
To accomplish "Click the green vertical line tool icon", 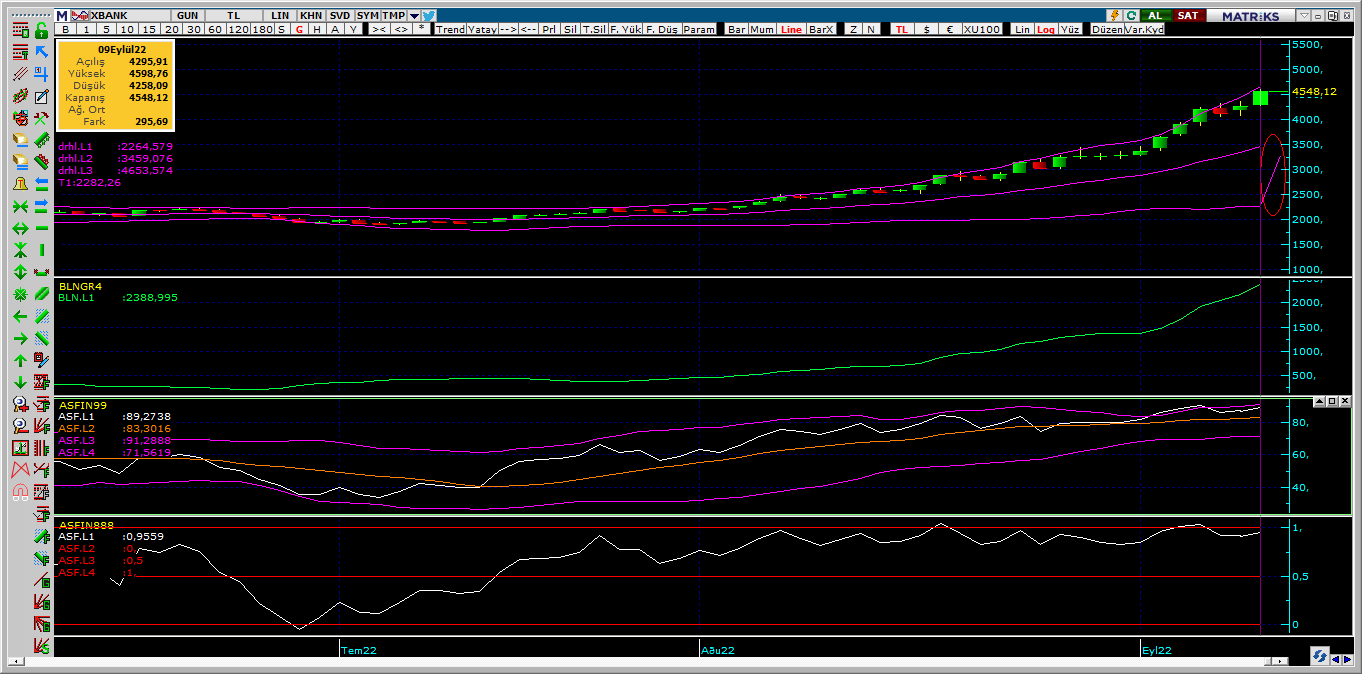I will (x=42, y=250).
